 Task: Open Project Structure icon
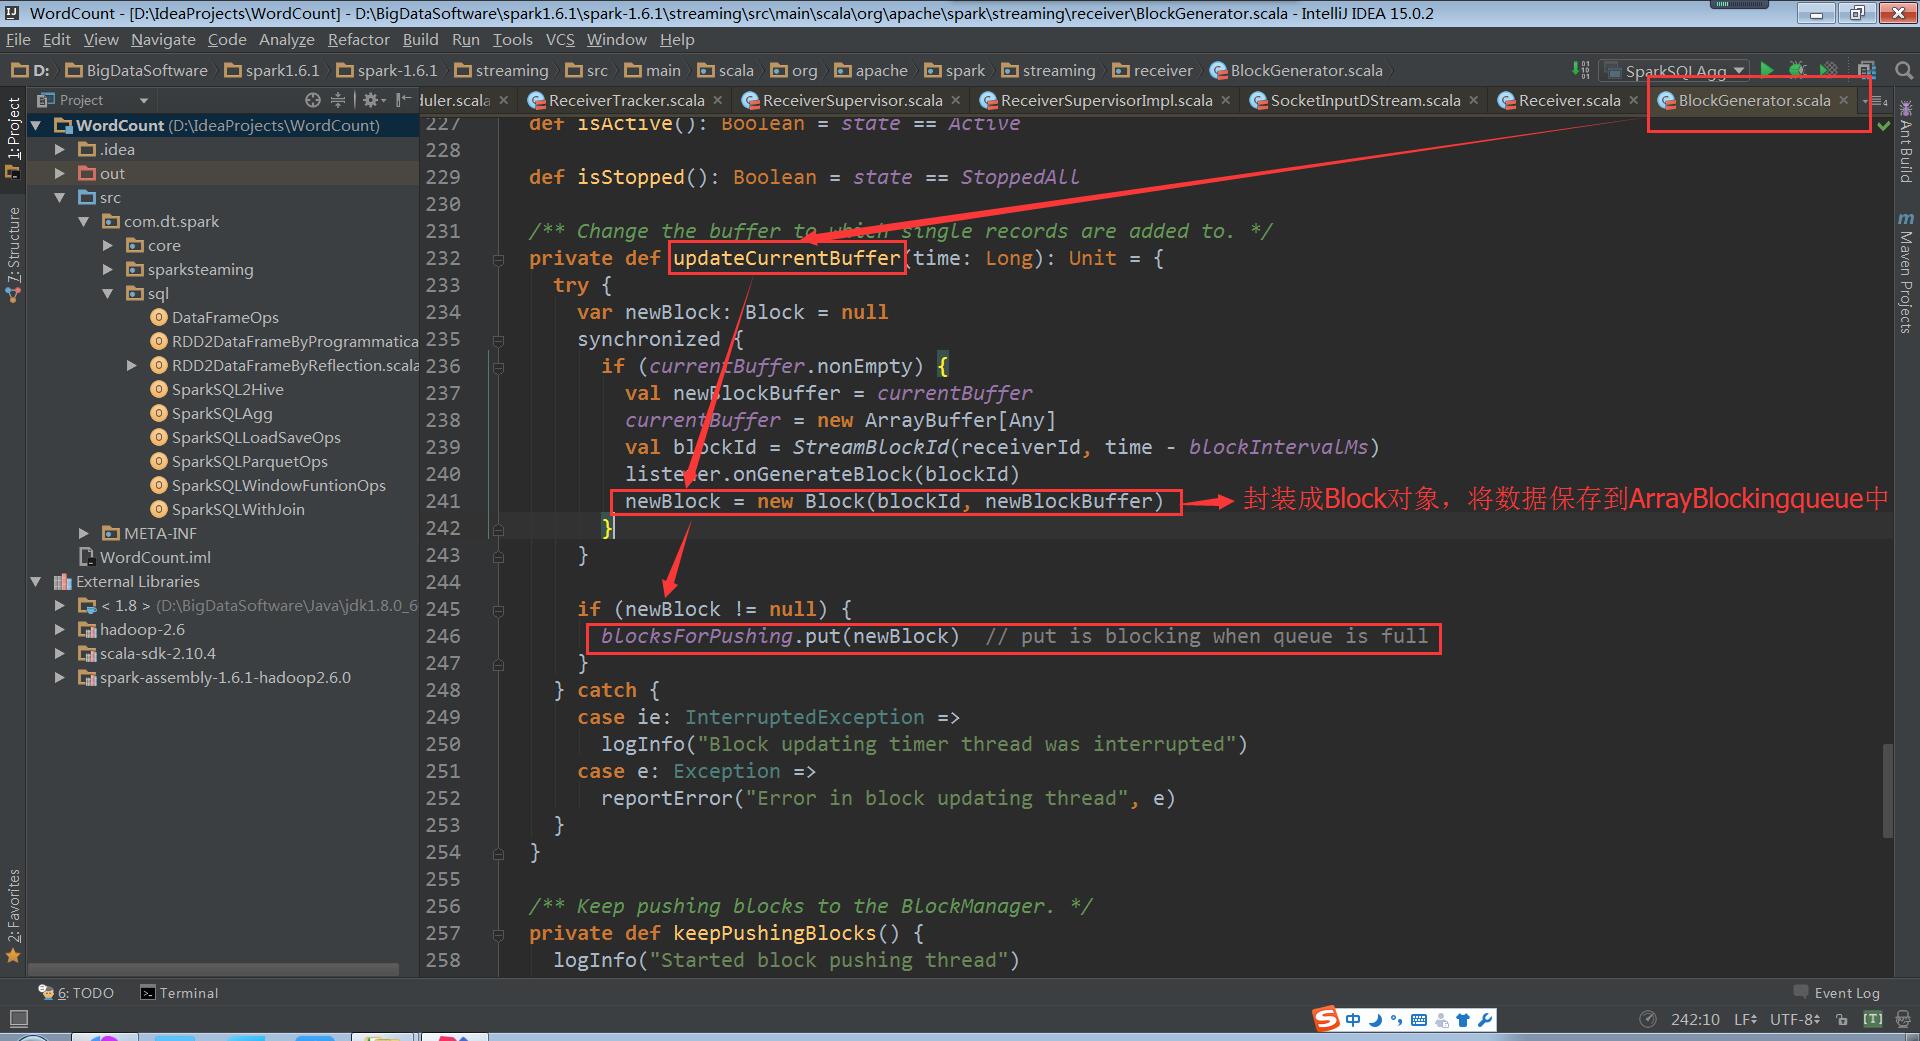coord(1866,70)
